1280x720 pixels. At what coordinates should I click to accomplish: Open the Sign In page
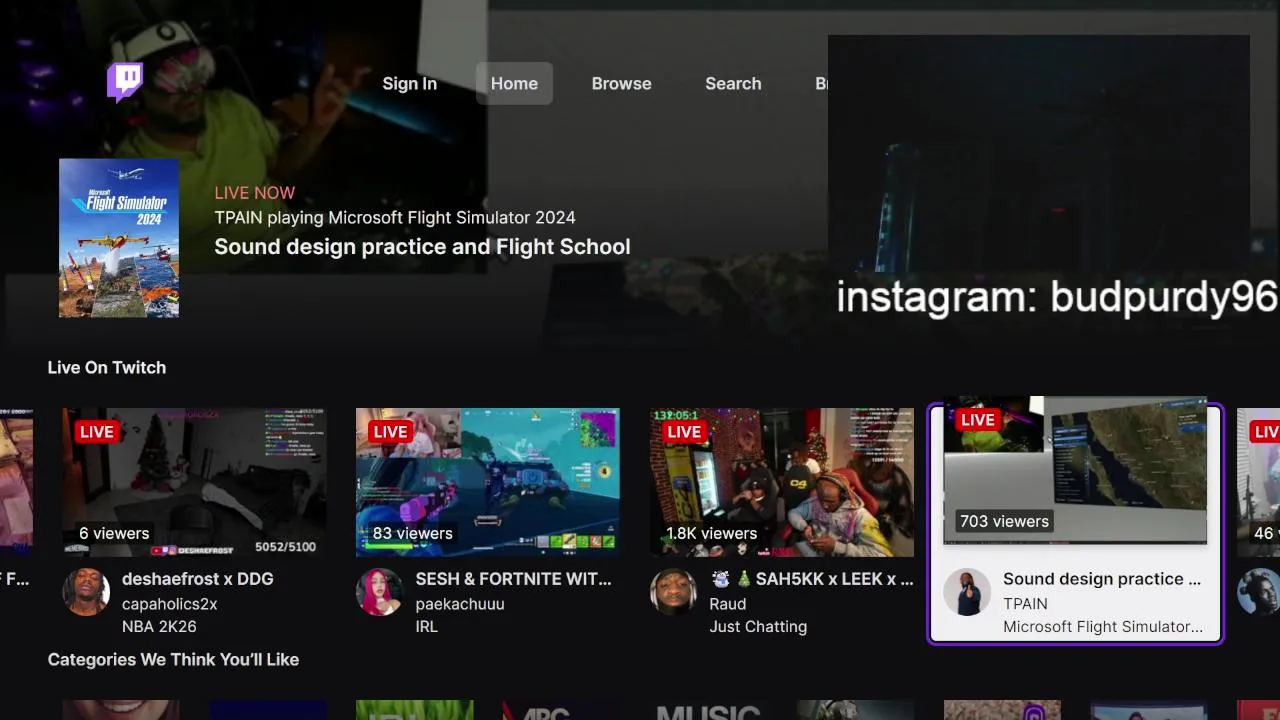409,84
